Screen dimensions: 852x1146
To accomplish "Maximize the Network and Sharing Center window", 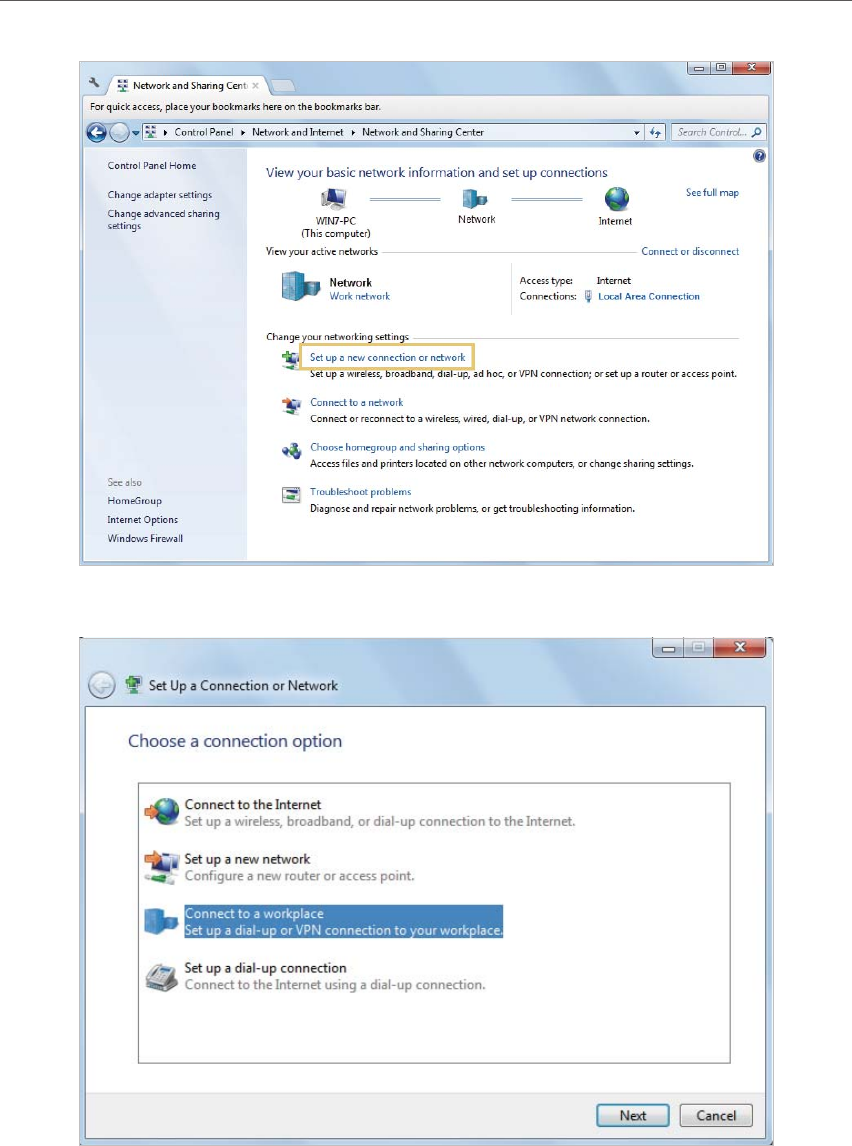I will coord(721,68).
